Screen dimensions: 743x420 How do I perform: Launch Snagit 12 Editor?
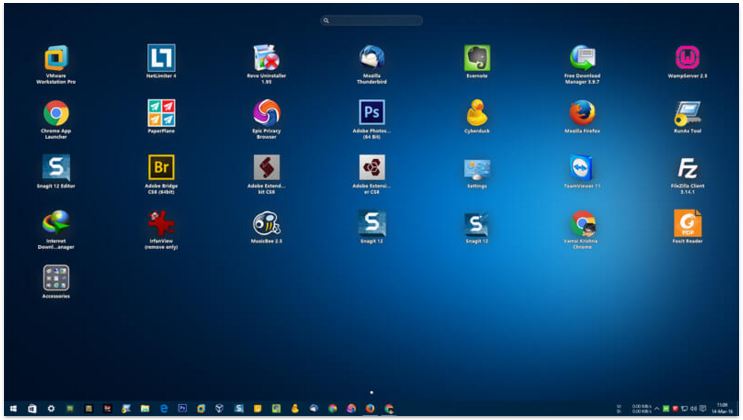click(x=56, y=167)
